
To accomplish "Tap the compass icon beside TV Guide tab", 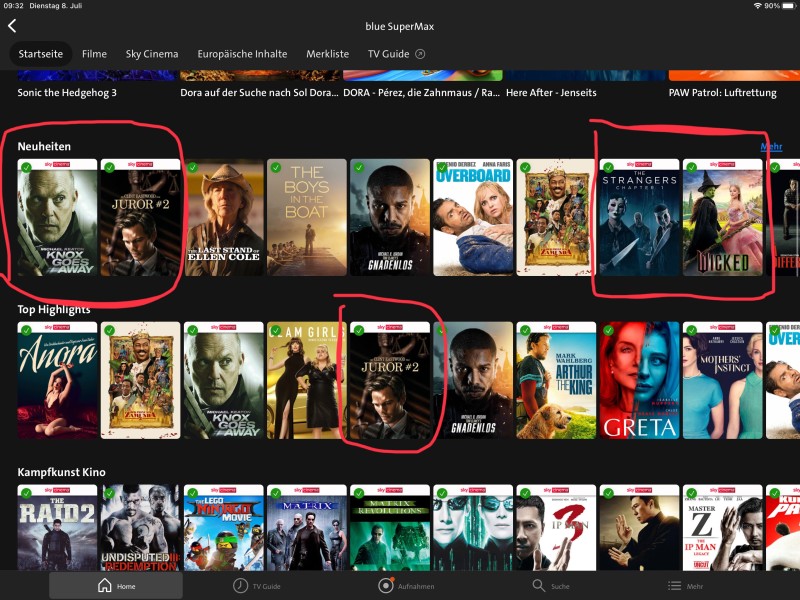I will click(420, 54).
